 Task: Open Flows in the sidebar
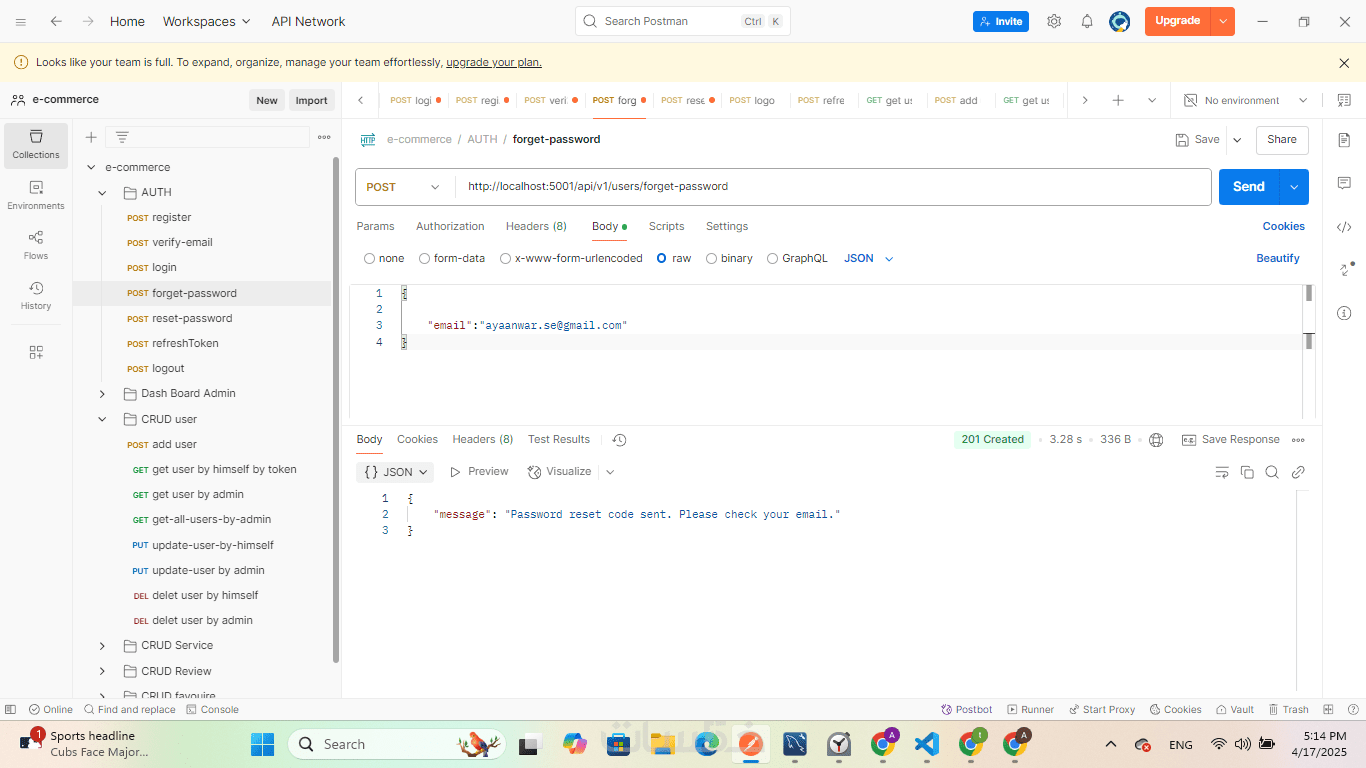36,245
